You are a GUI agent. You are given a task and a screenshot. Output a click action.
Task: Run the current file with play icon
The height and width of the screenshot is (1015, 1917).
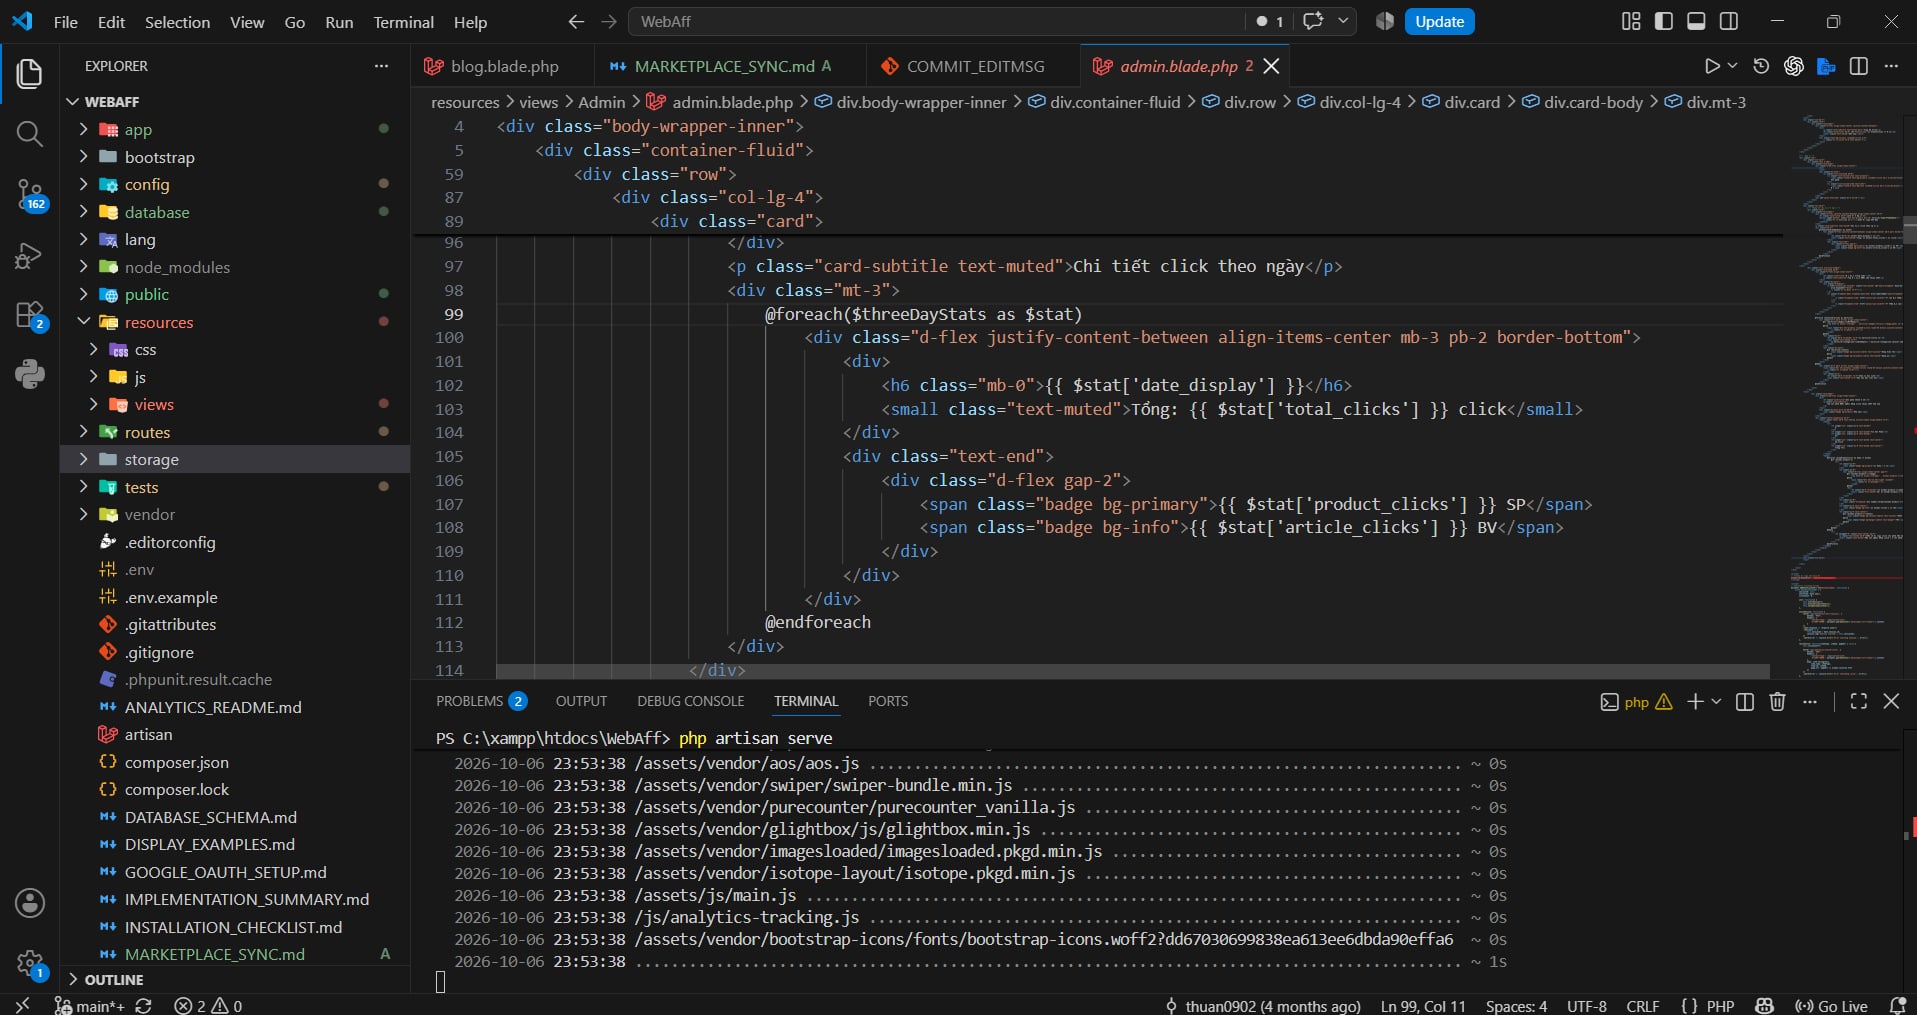(x=1712, y=66)
